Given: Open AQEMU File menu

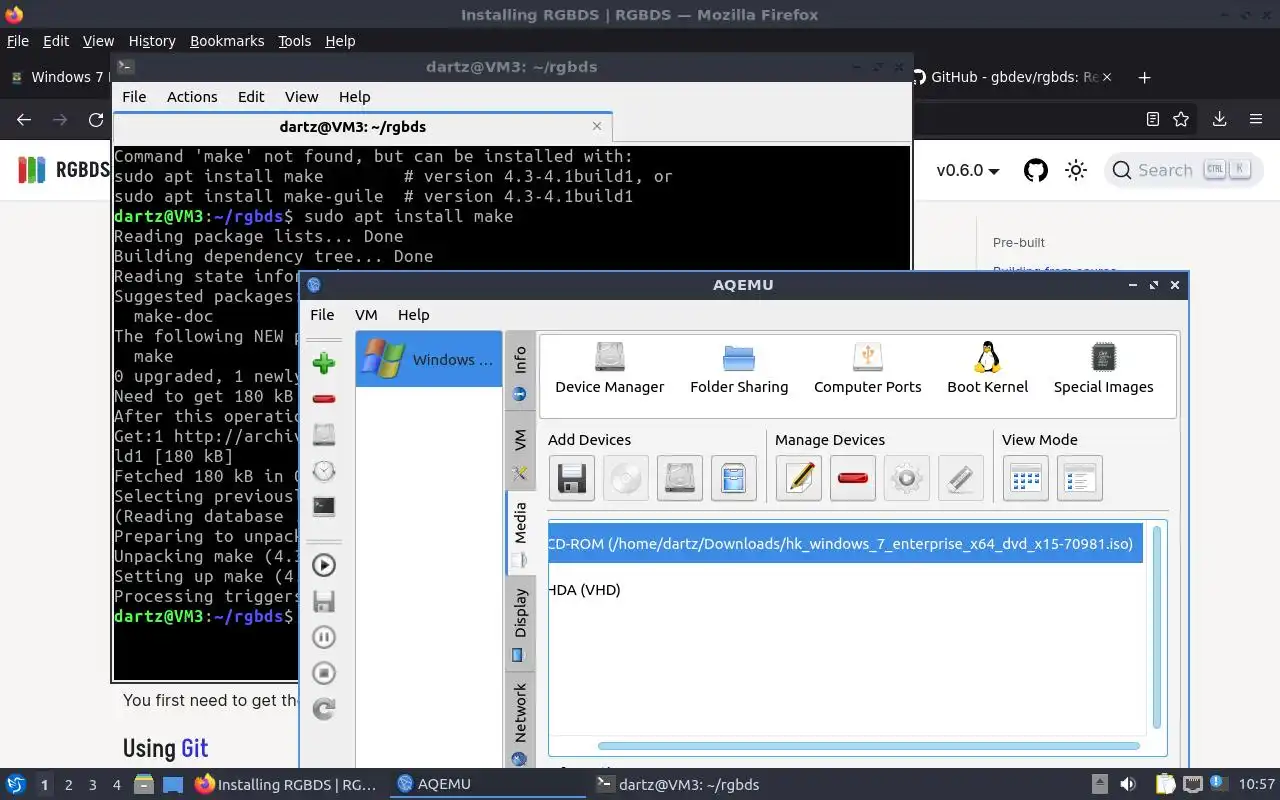Looking at the screenshot, I should (x=322, y=314).
